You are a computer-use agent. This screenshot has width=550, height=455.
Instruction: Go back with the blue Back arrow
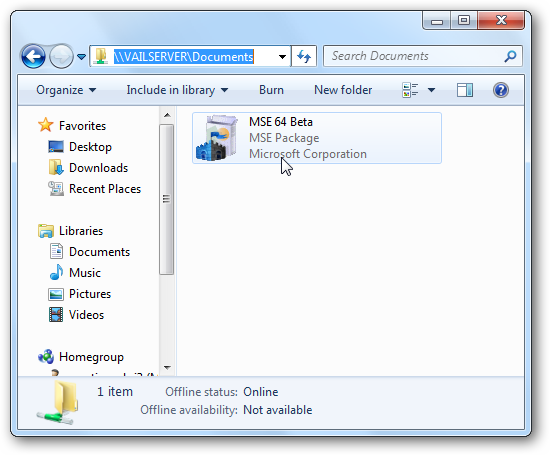click(x=34, y=56)
